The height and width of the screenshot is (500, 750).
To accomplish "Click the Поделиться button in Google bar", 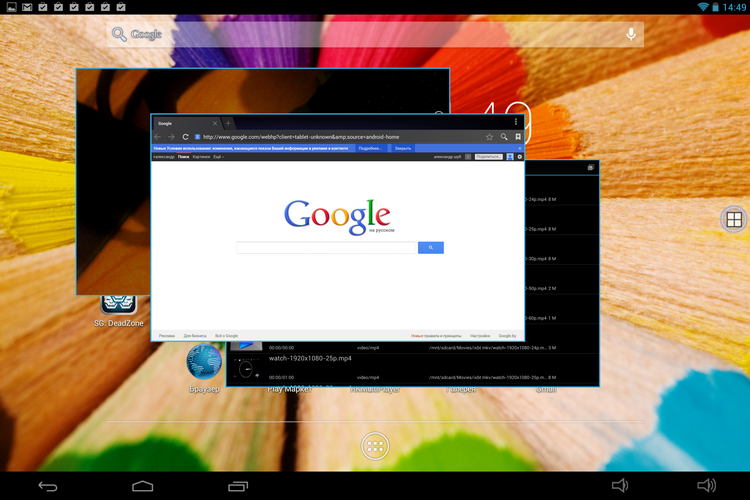I will pos(488,157).
